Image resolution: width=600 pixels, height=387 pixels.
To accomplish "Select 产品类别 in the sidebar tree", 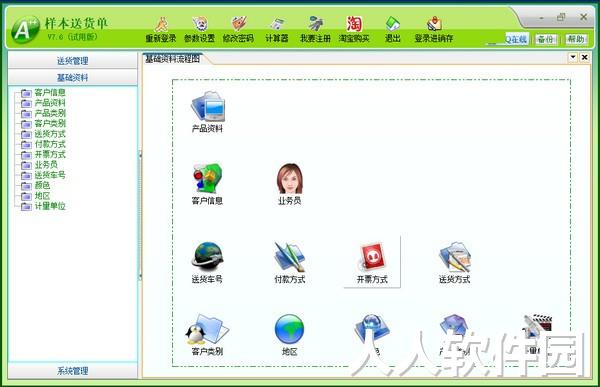I will pyautogui.click(x=50, y=113).
